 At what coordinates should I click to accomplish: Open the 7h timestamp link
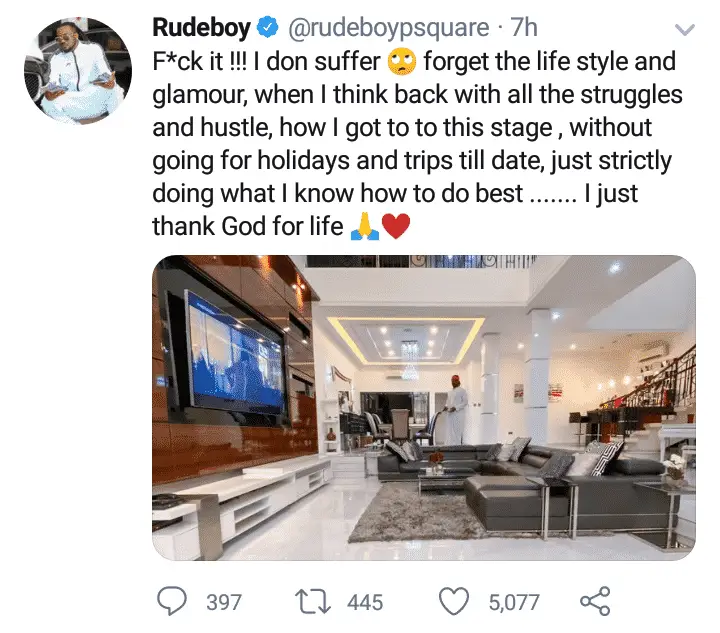[524, 27]
